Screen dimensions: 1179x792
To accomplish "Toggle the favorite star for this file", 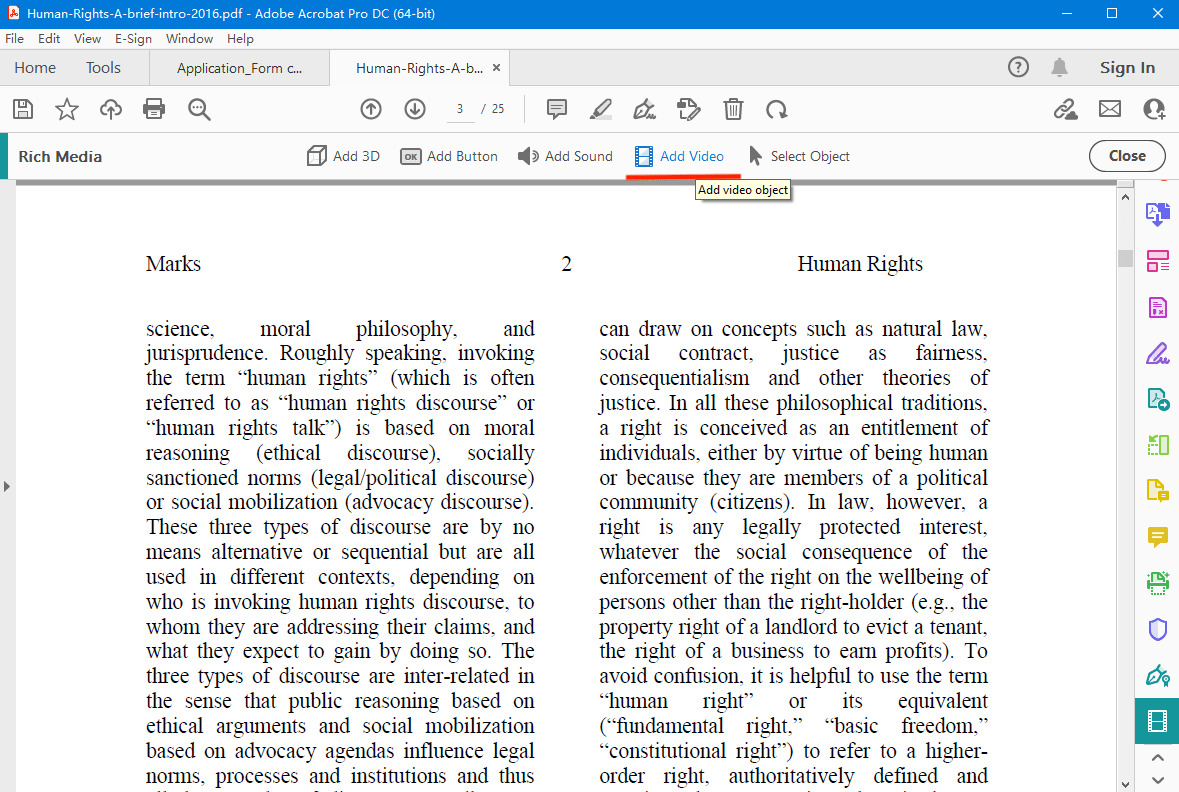I will click(x=66, y=109).
